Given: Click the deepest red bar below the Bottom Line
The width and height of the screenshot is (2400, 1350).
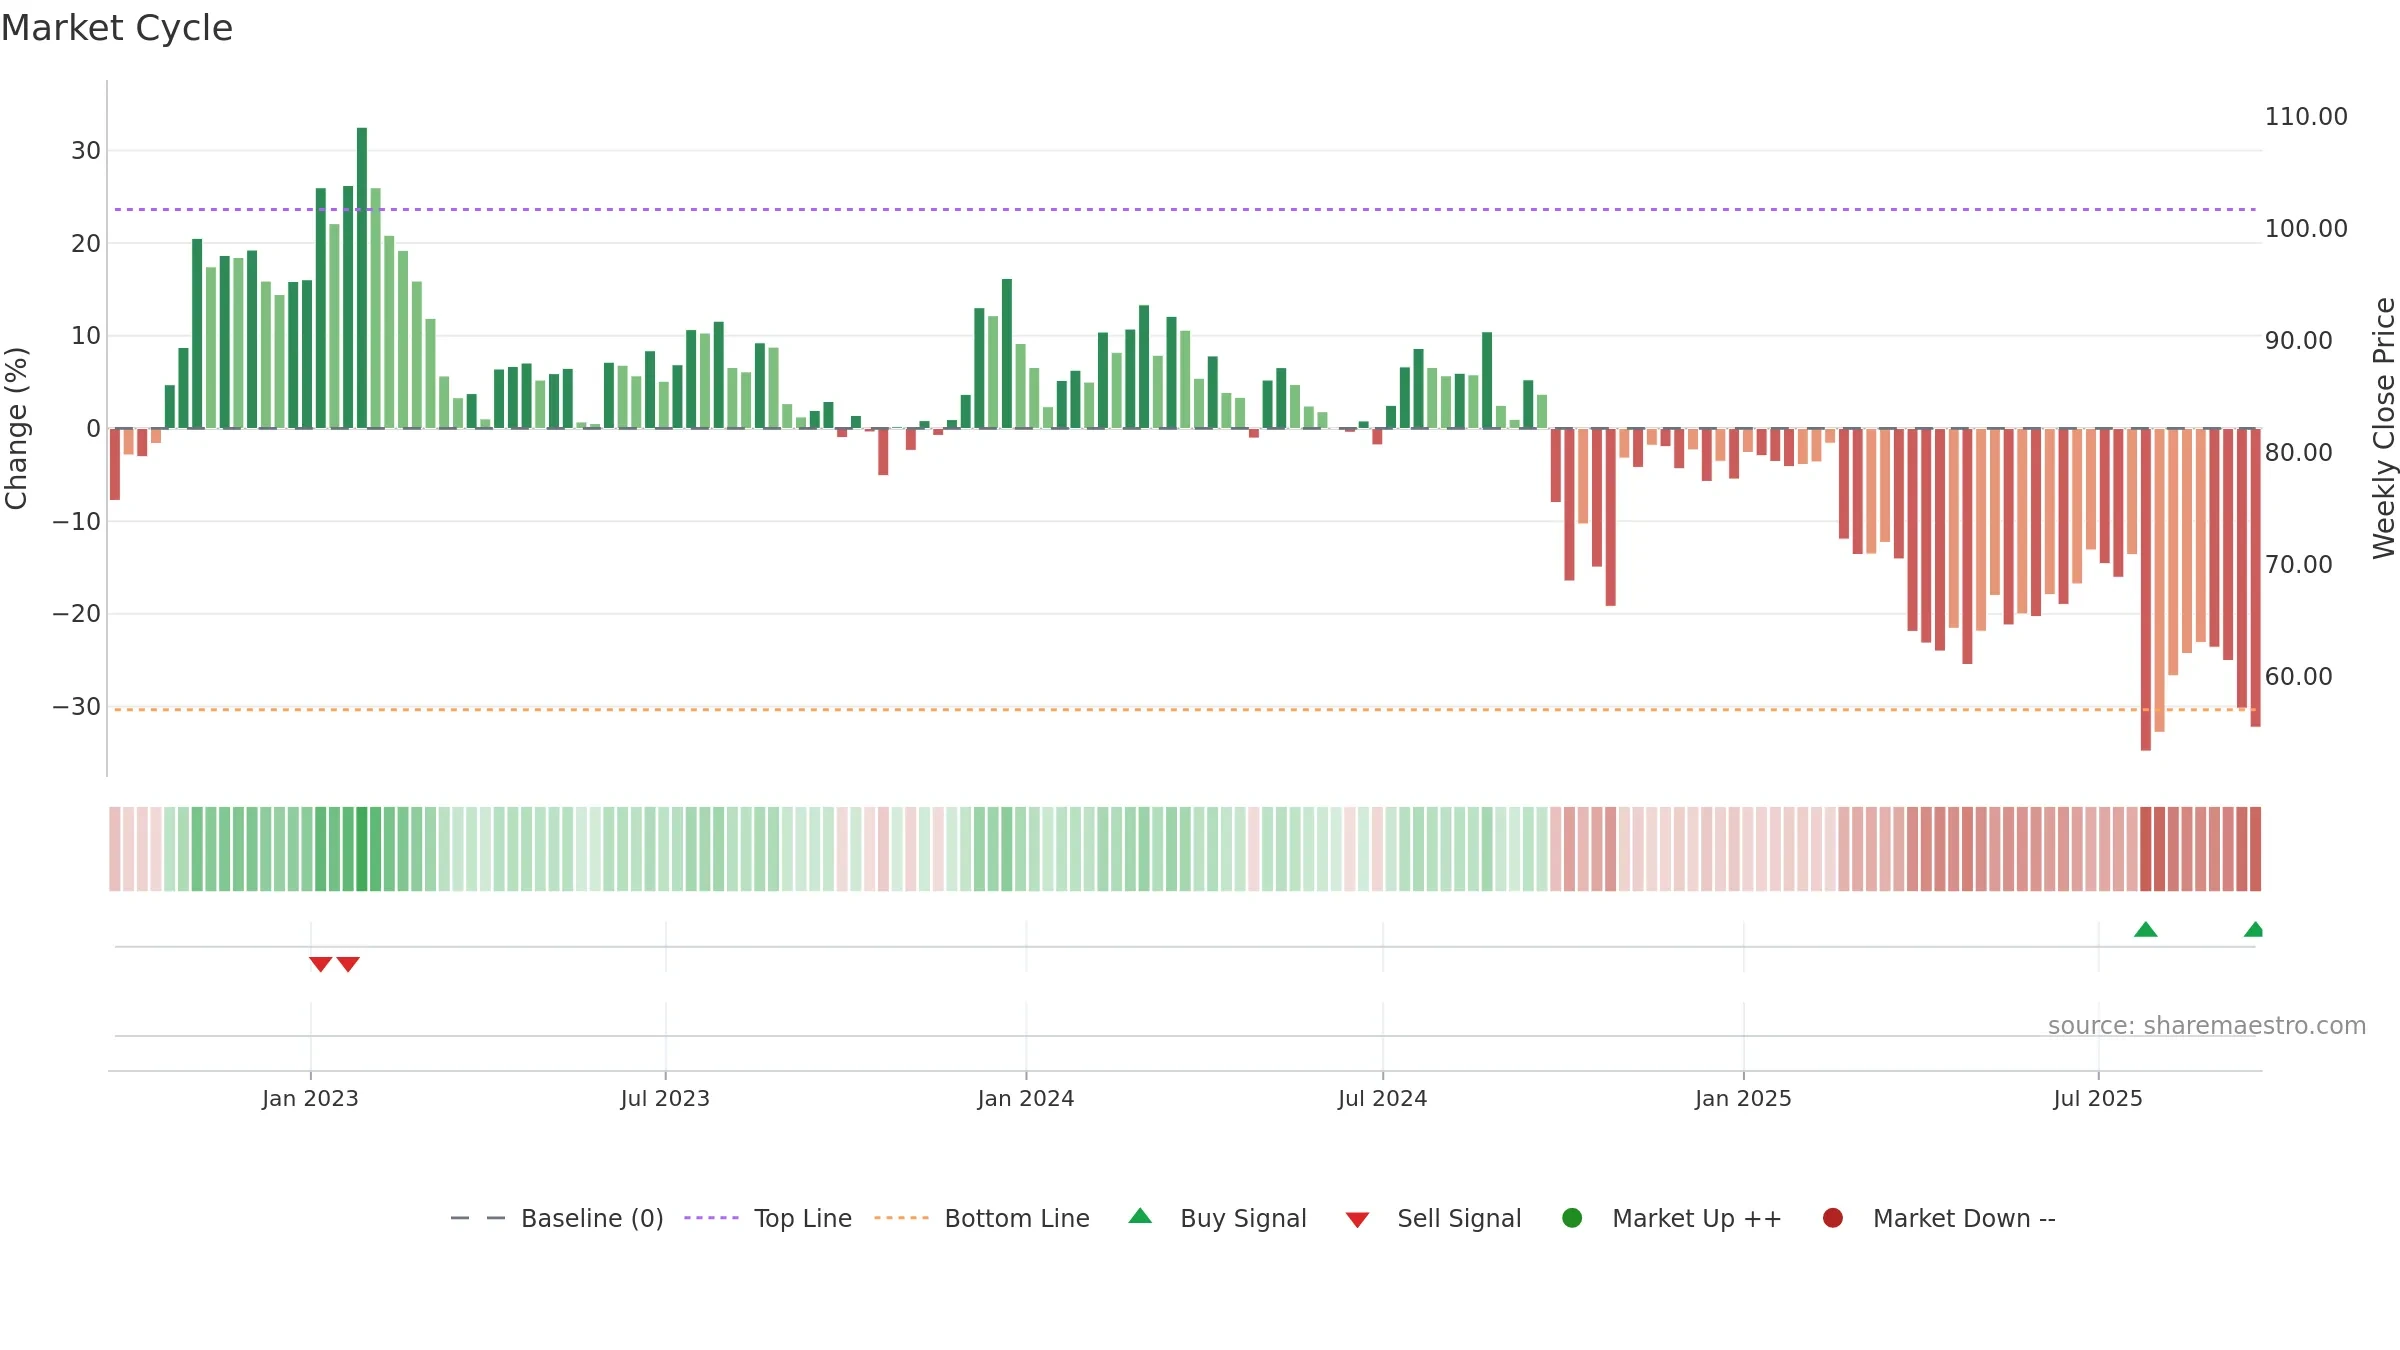Looking at the screenshot, I should point(2146,589).
